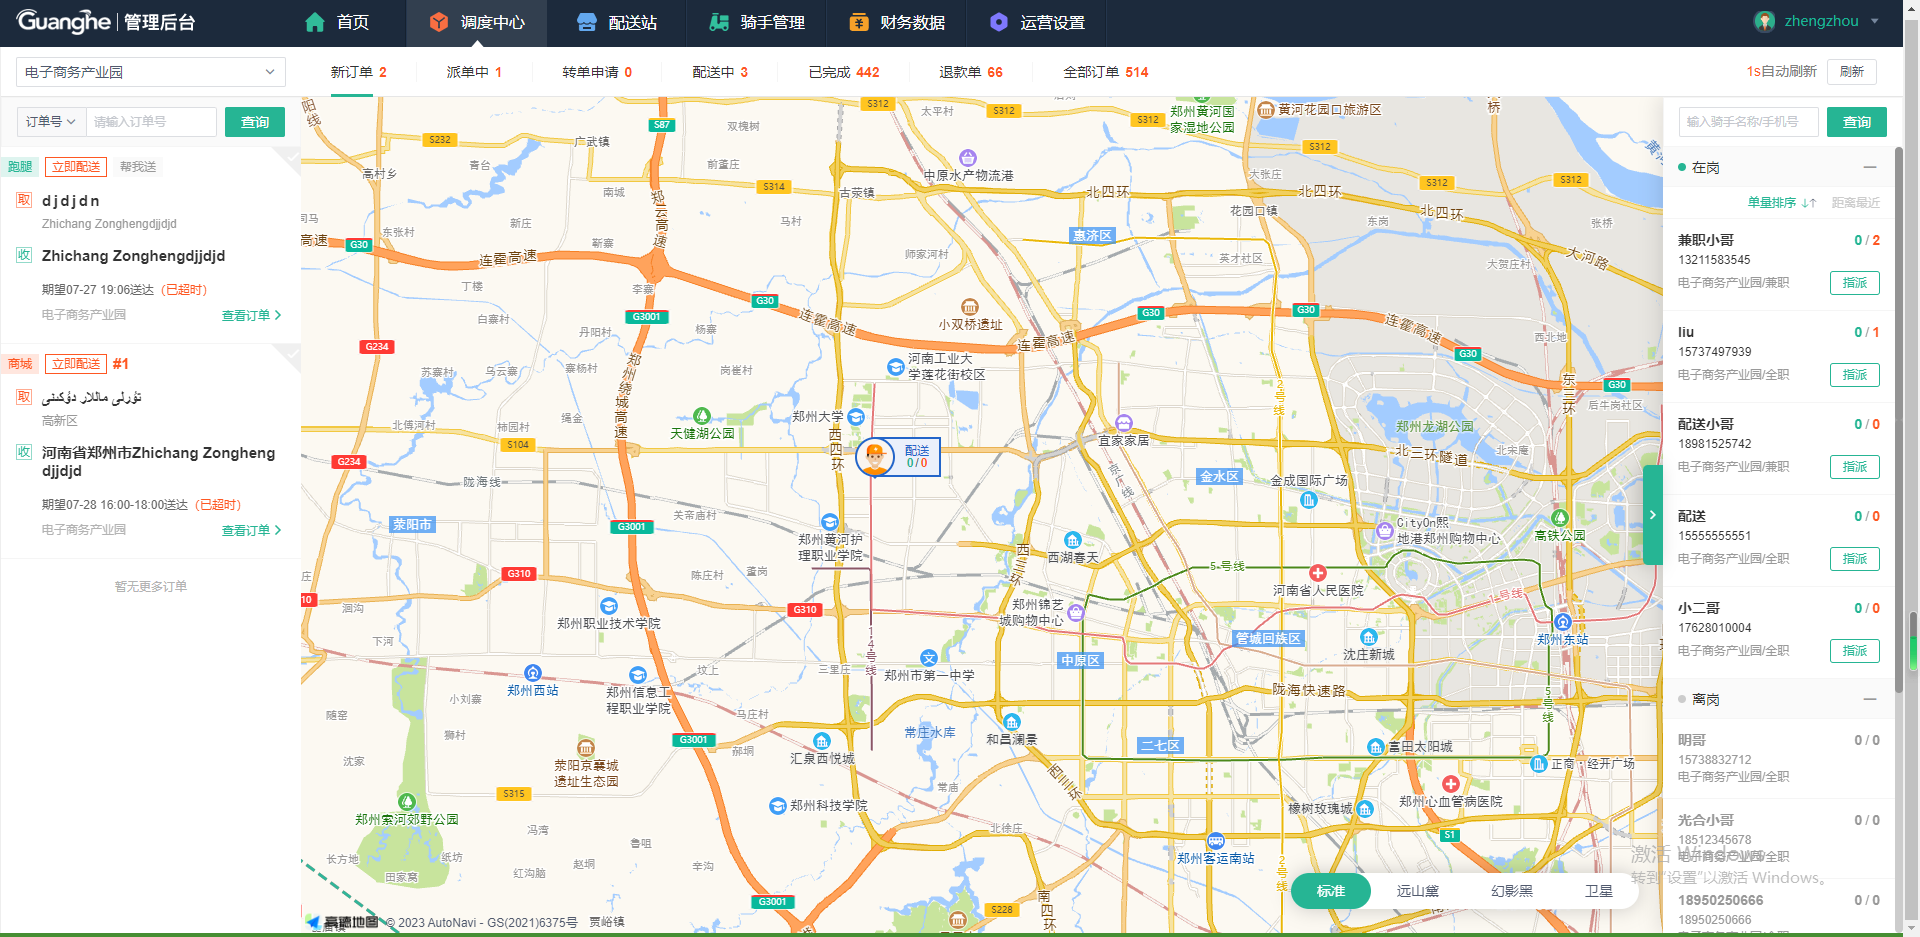
Task: Collapse the 在岗 on-duty riders section
Action: (x=1869, y=167)
